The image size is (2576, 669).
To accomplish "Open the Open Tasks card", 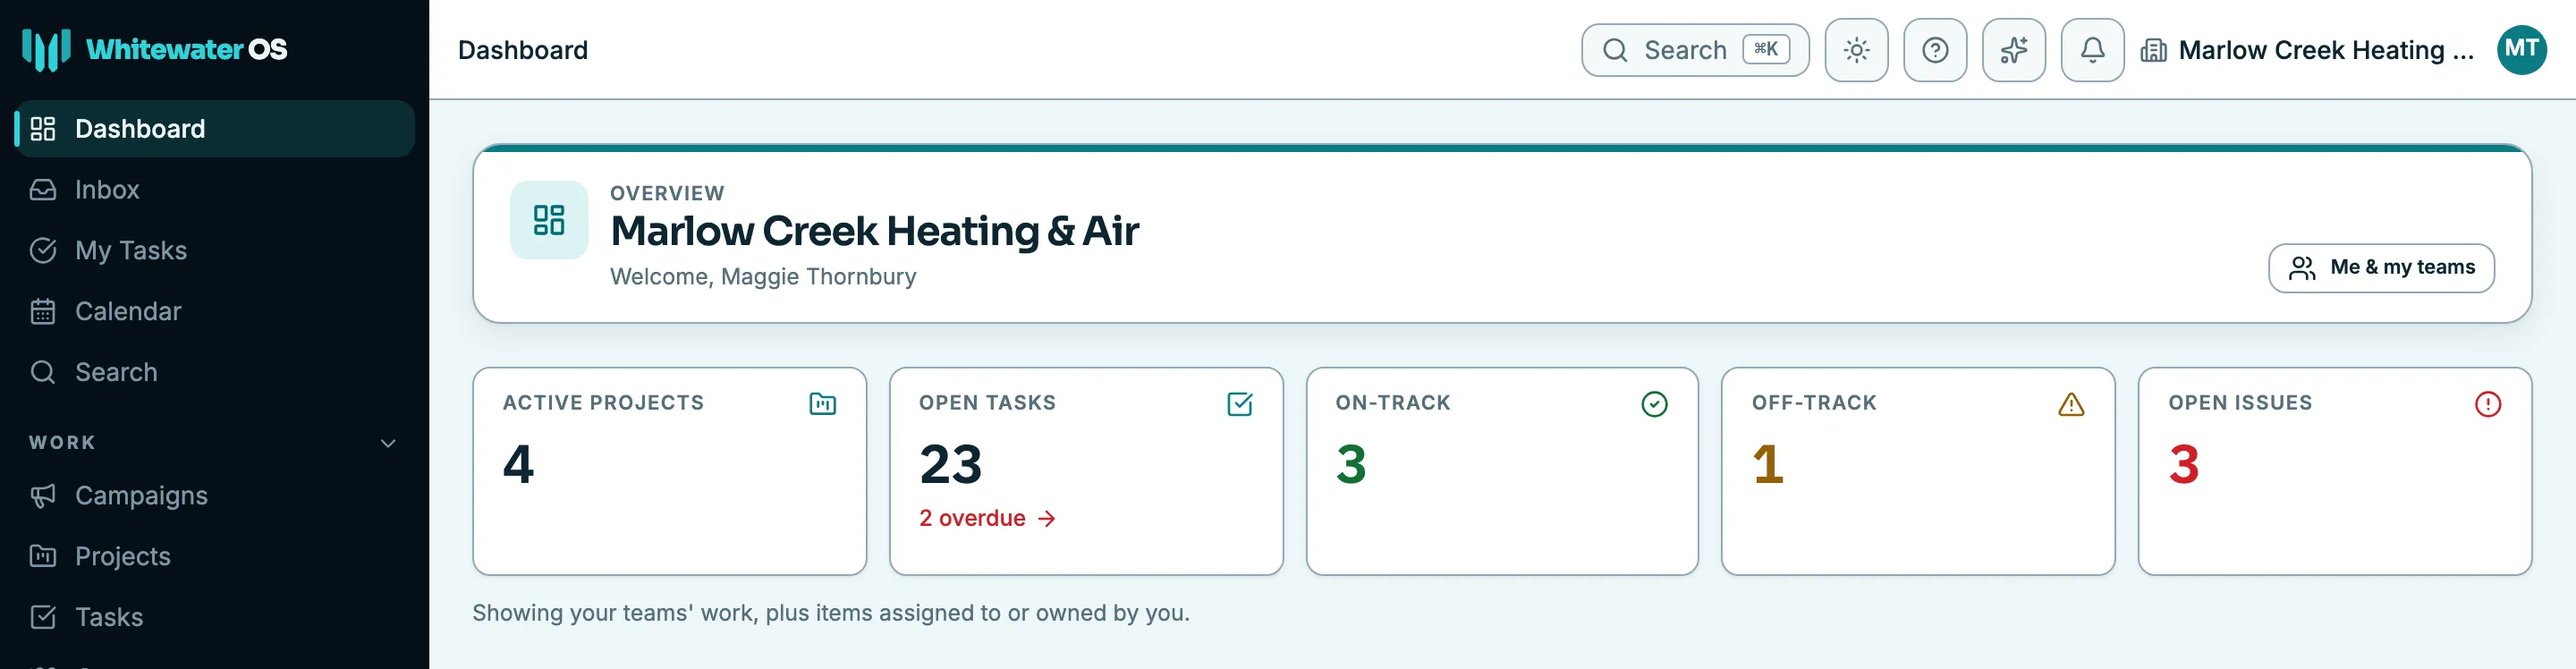I will 1086,471.
